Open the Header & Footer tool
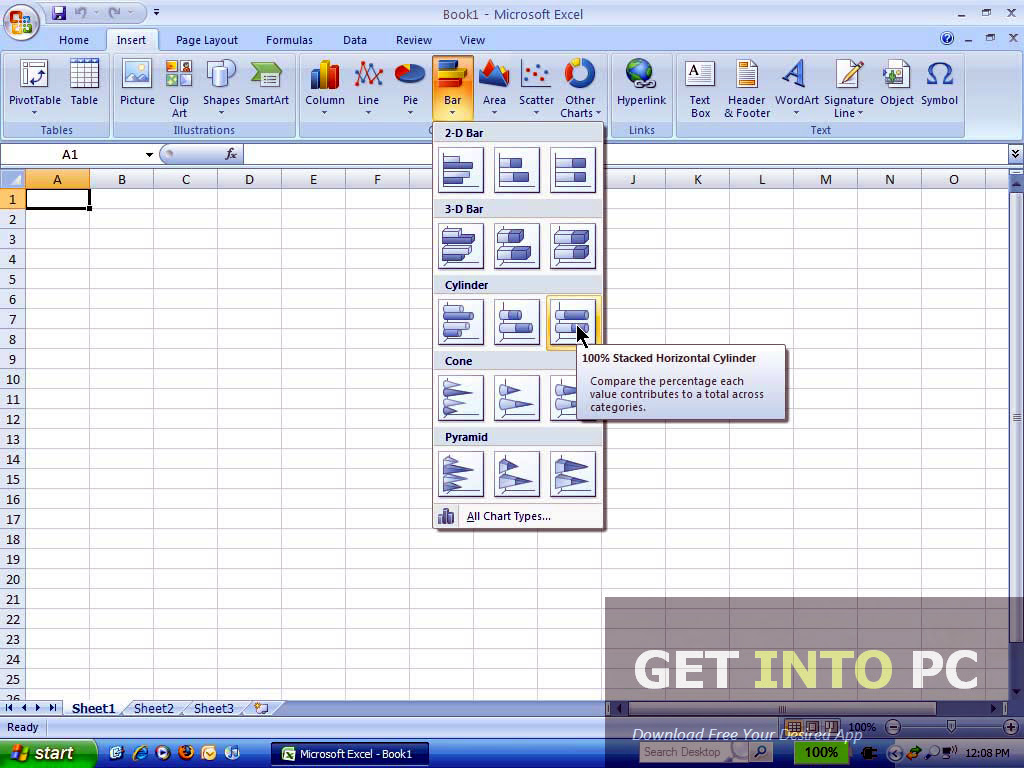The width and height of the screenshot is (1024, 768). [746, 88]
